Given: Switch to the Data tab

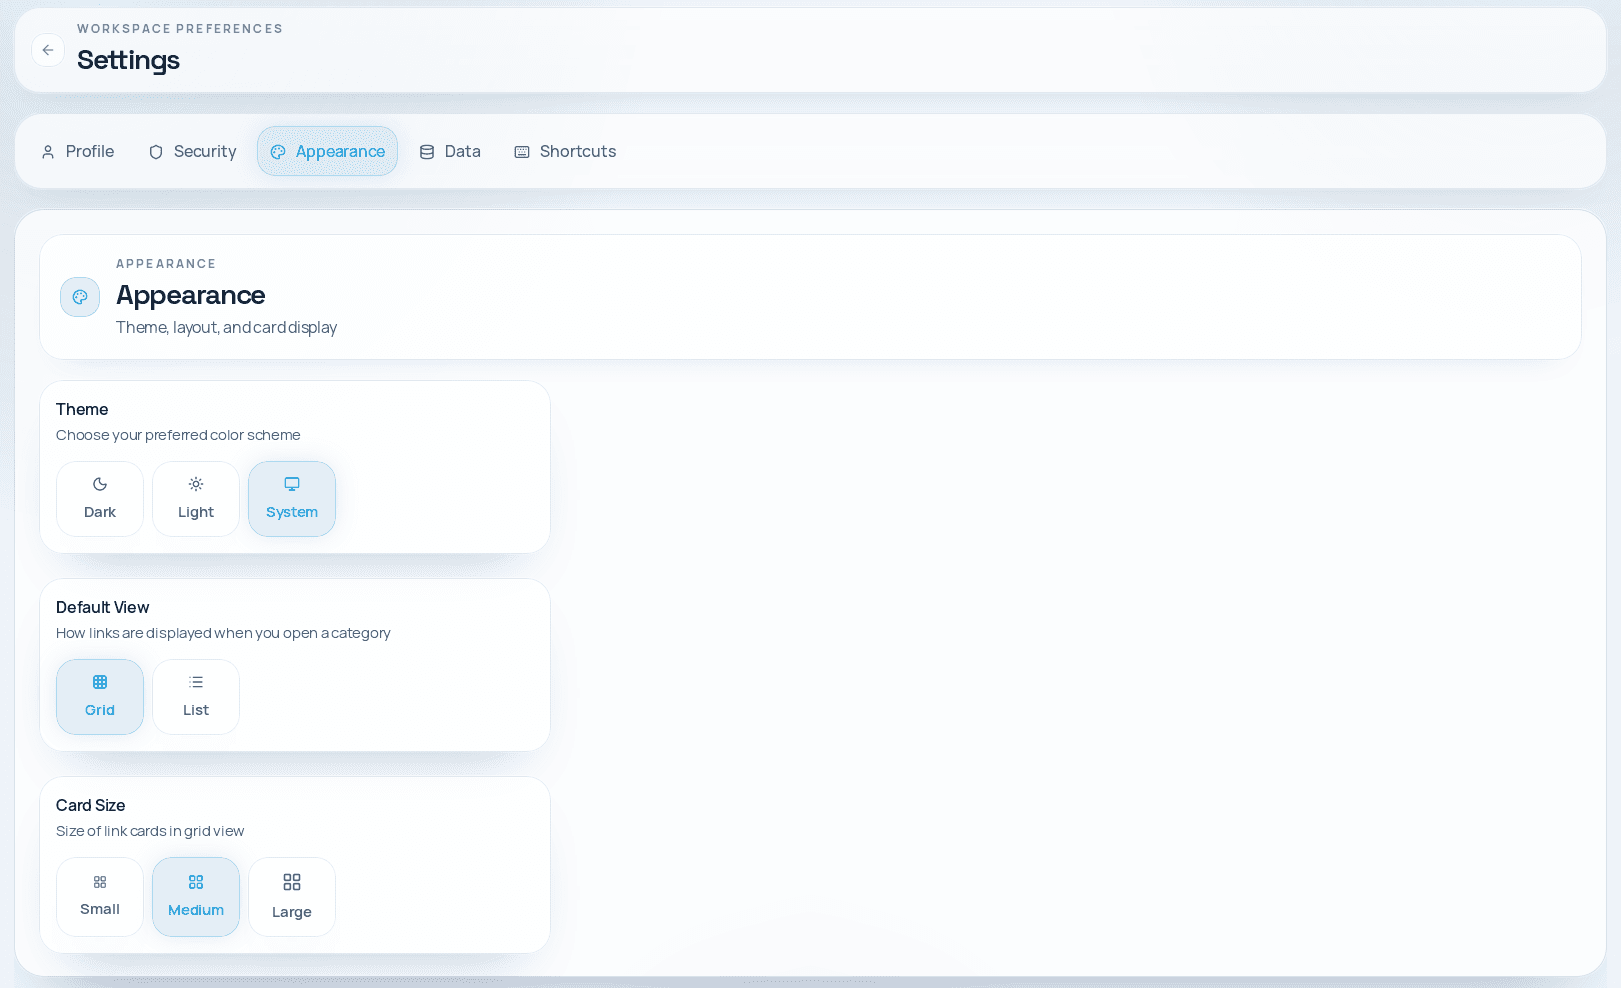Looking at the screenshot, I should pos(450,151).
